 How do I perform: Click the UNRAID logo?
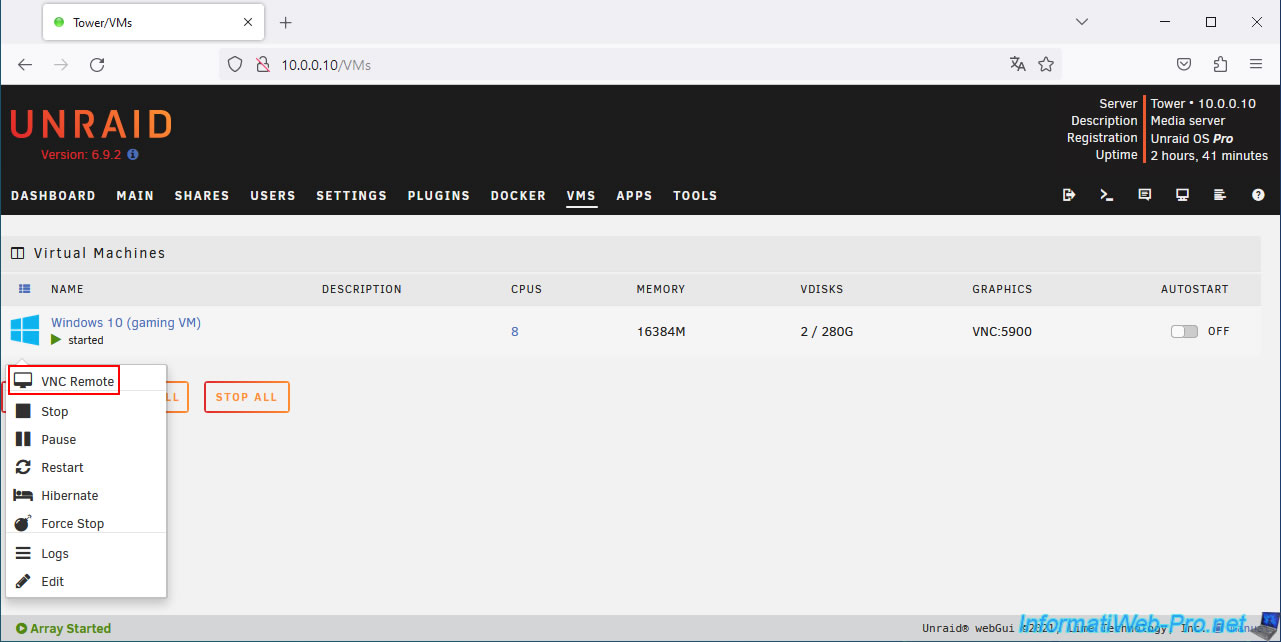[91, 124]
